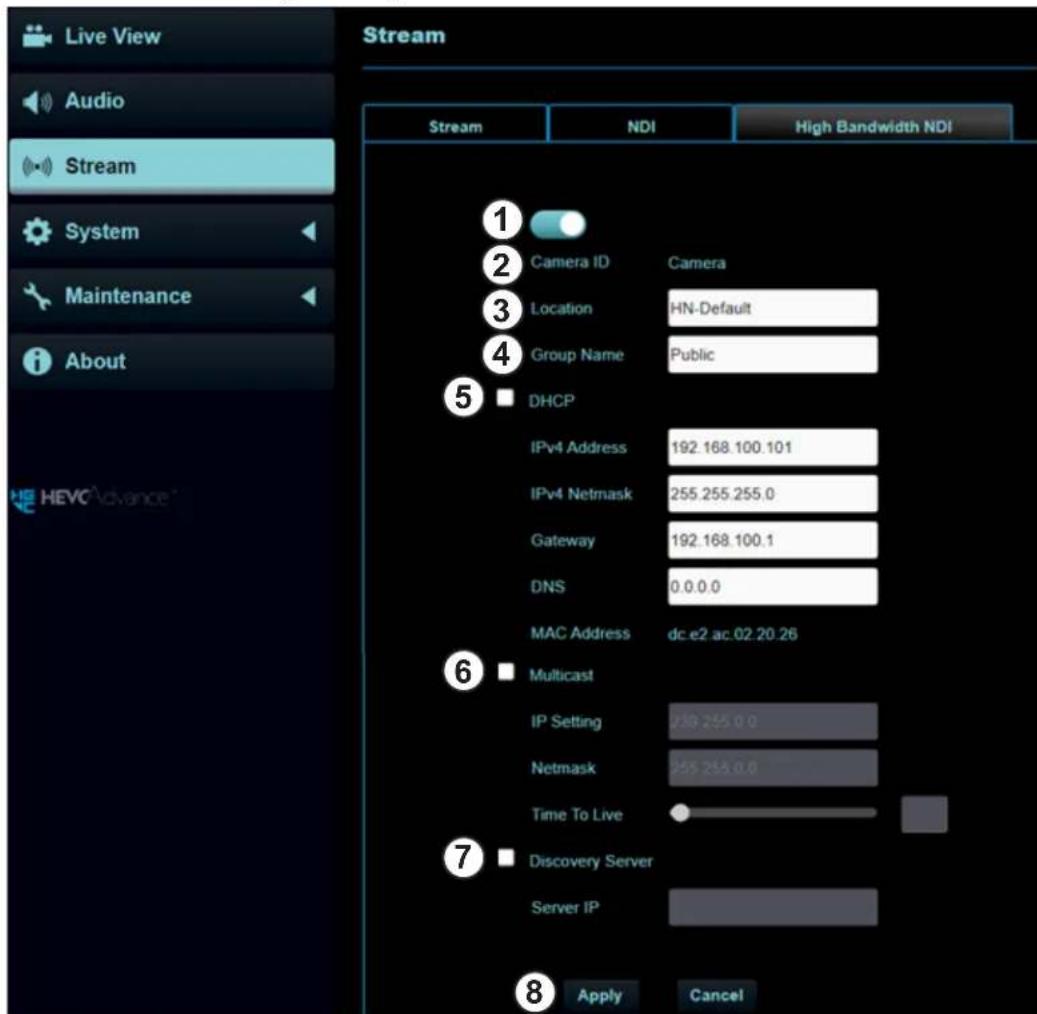Click the Time To Live value box
This screenshot has height=1014, width=1037.
click(924, 814)
